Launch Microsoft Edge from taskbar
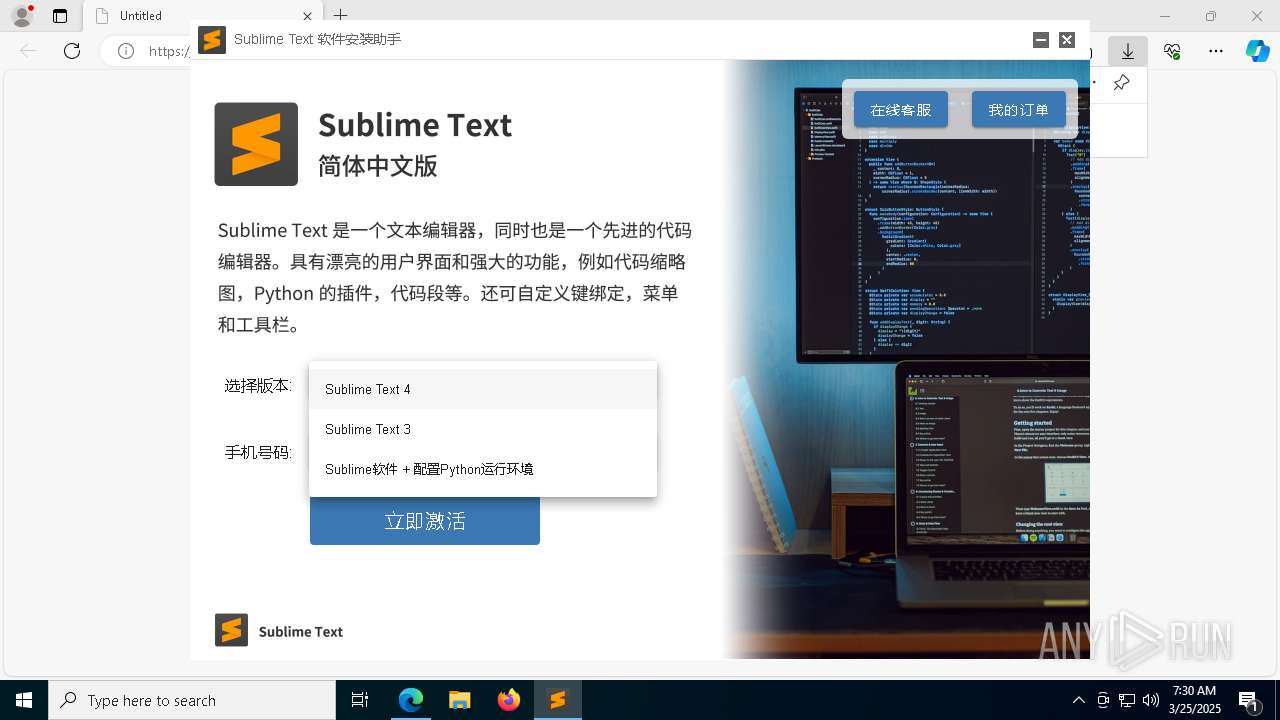 tap(411, 700)
